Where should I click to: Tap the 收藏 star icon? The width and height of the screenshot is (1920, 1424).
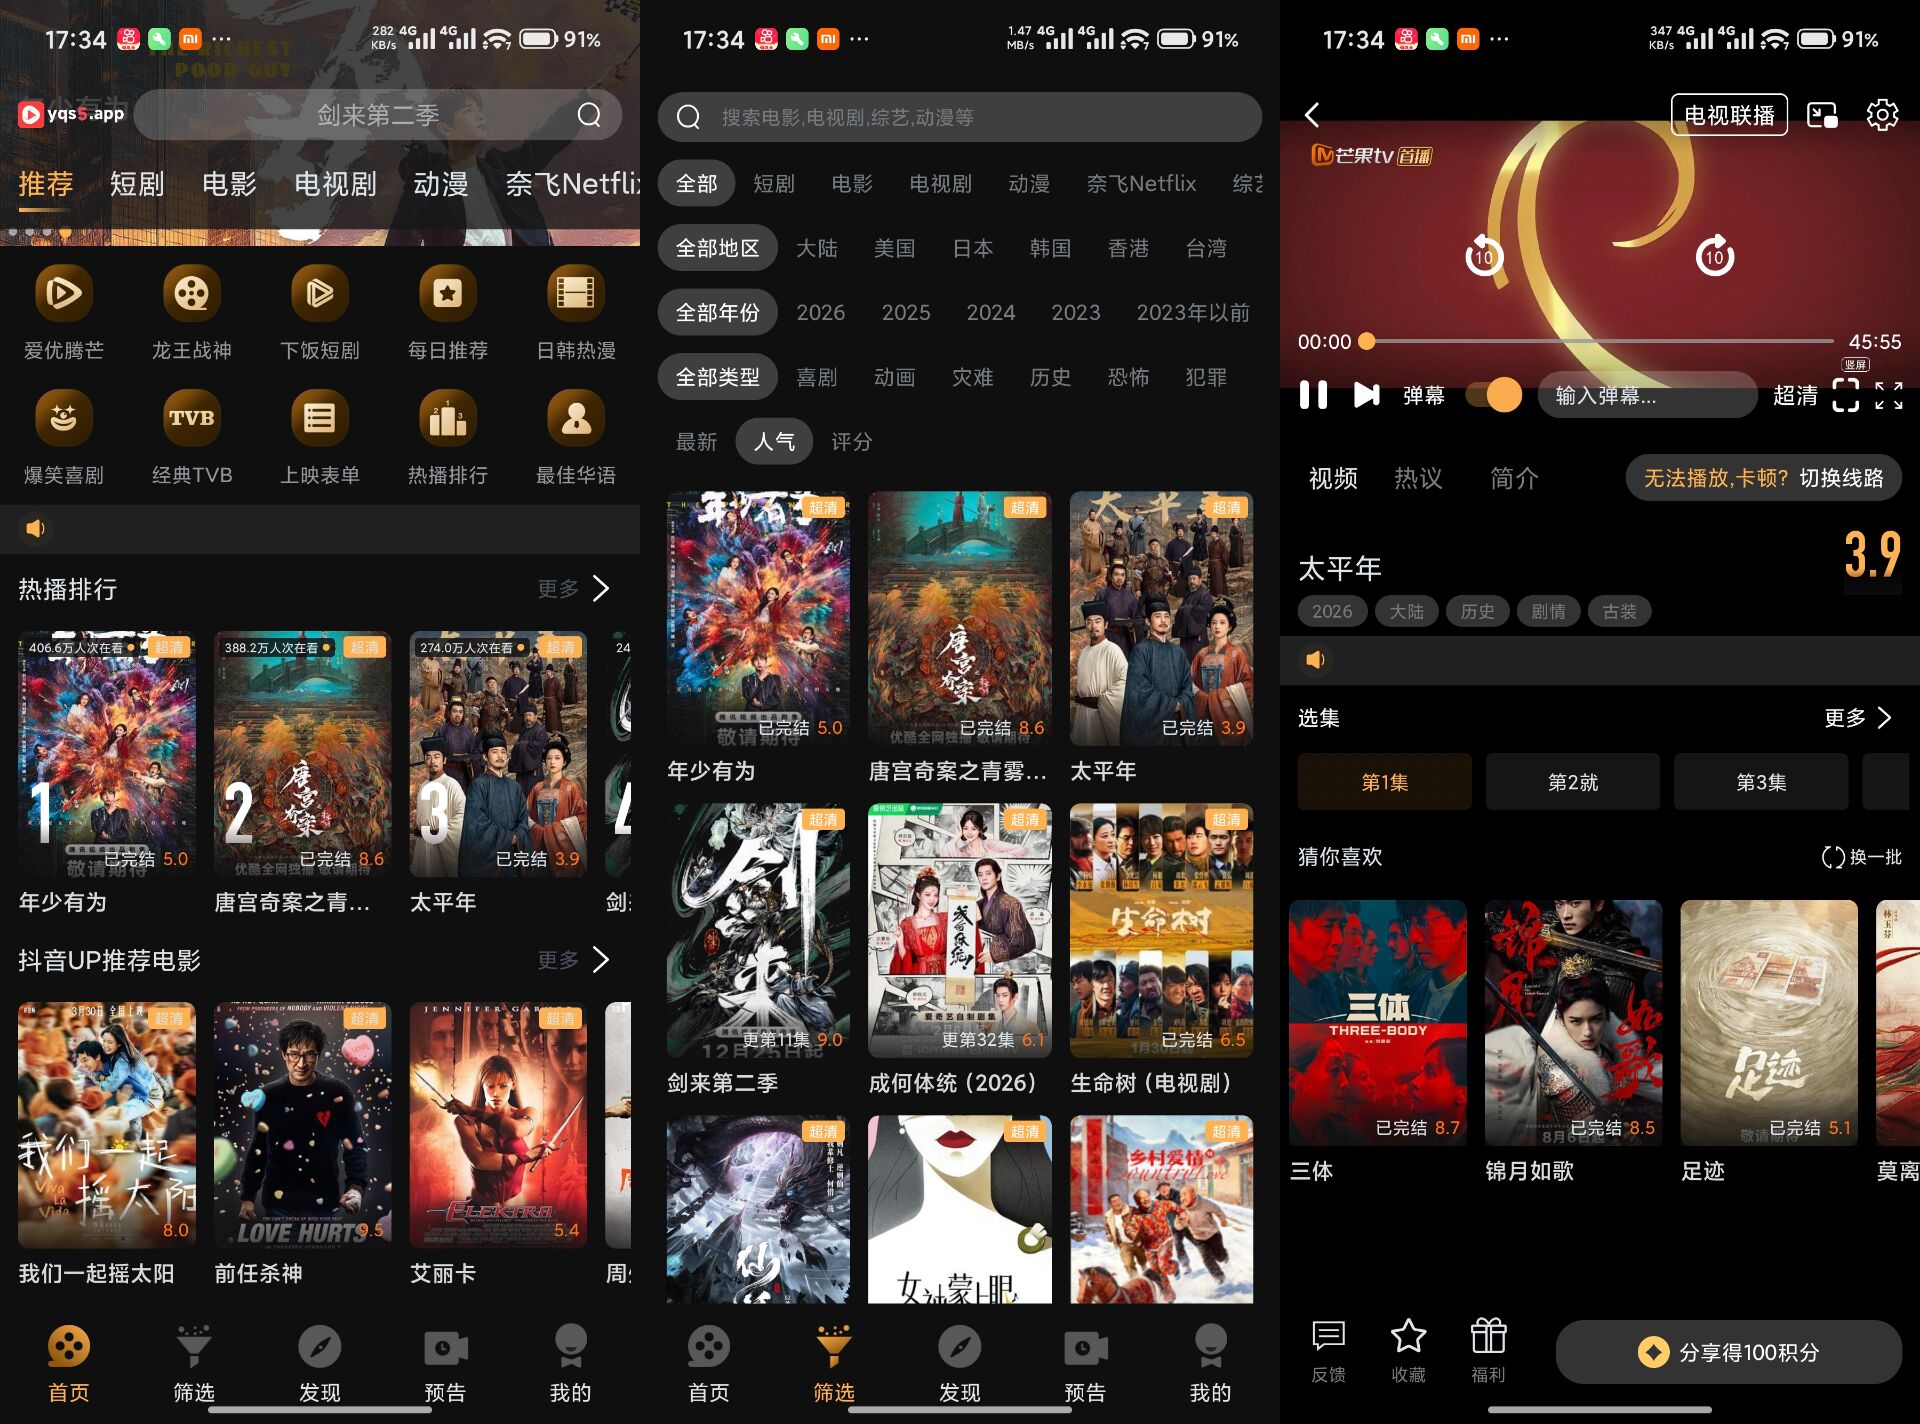[1408, 1337]
